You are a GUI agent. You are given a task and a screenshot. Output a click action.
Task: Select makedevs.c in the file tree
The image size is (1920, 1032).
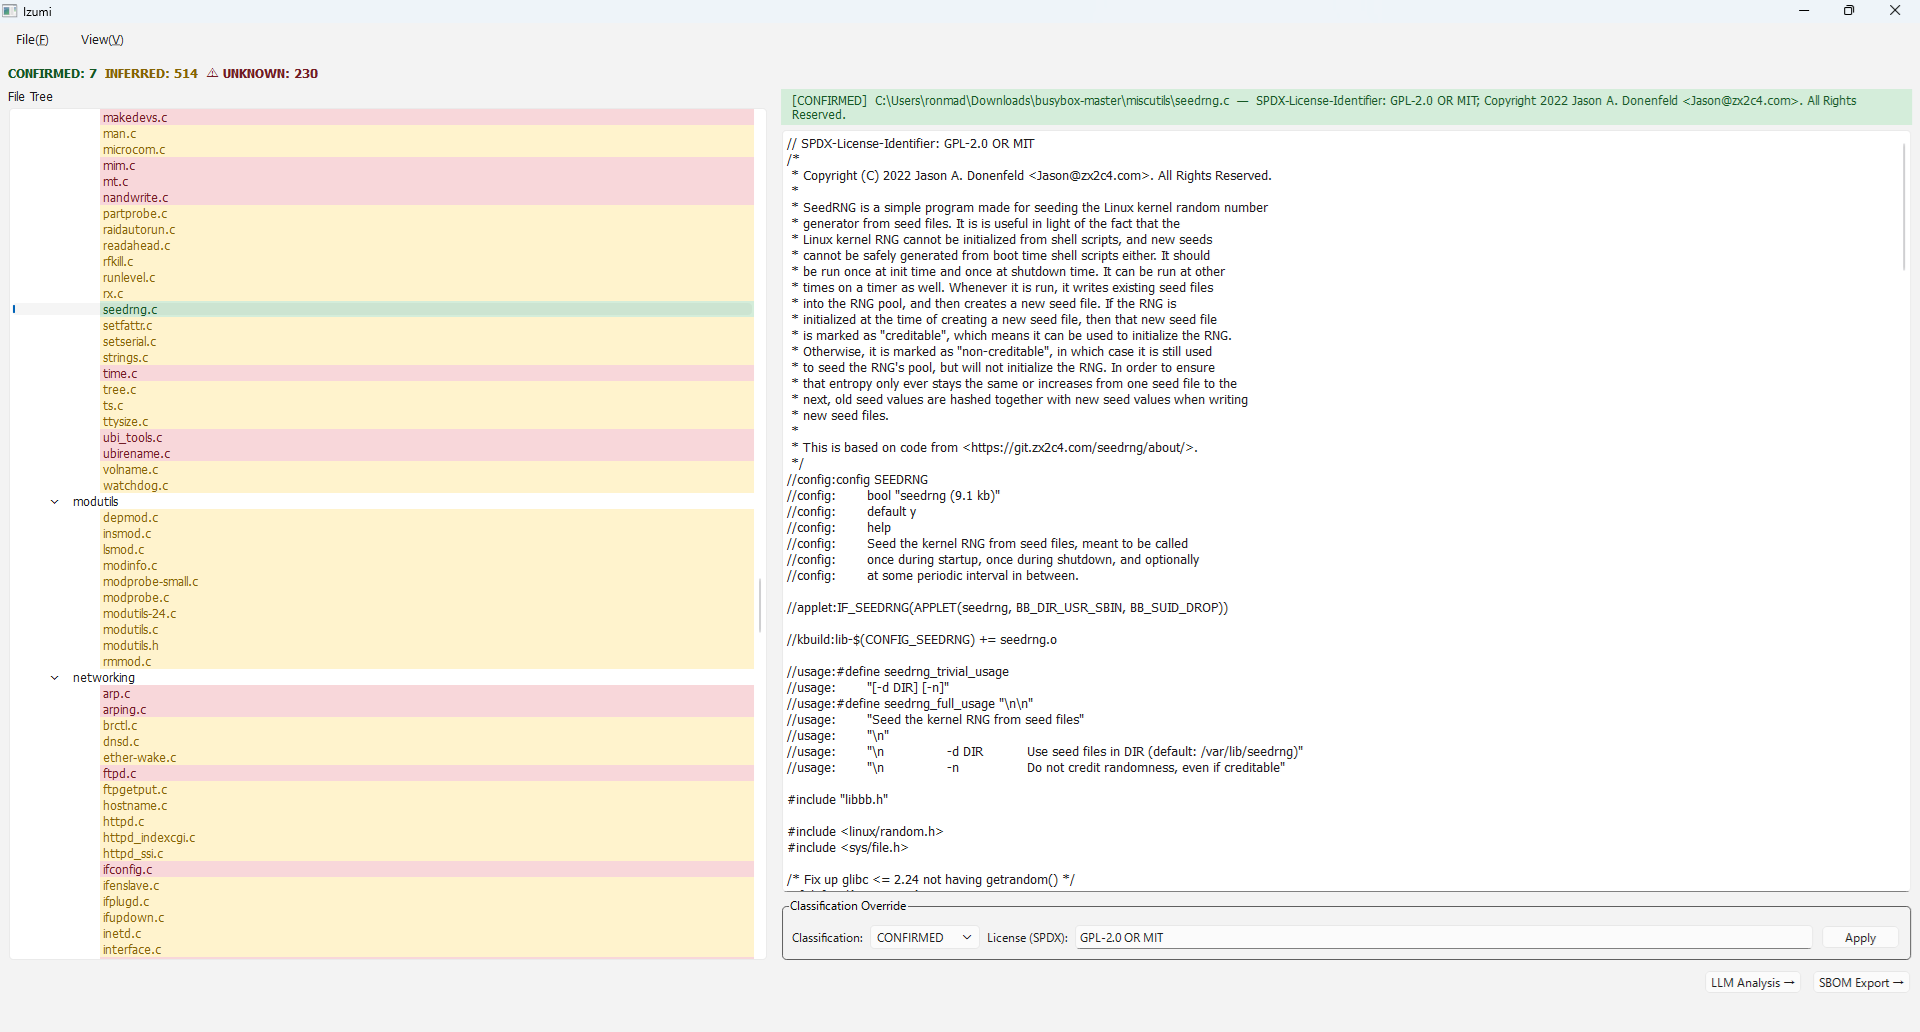135,117
